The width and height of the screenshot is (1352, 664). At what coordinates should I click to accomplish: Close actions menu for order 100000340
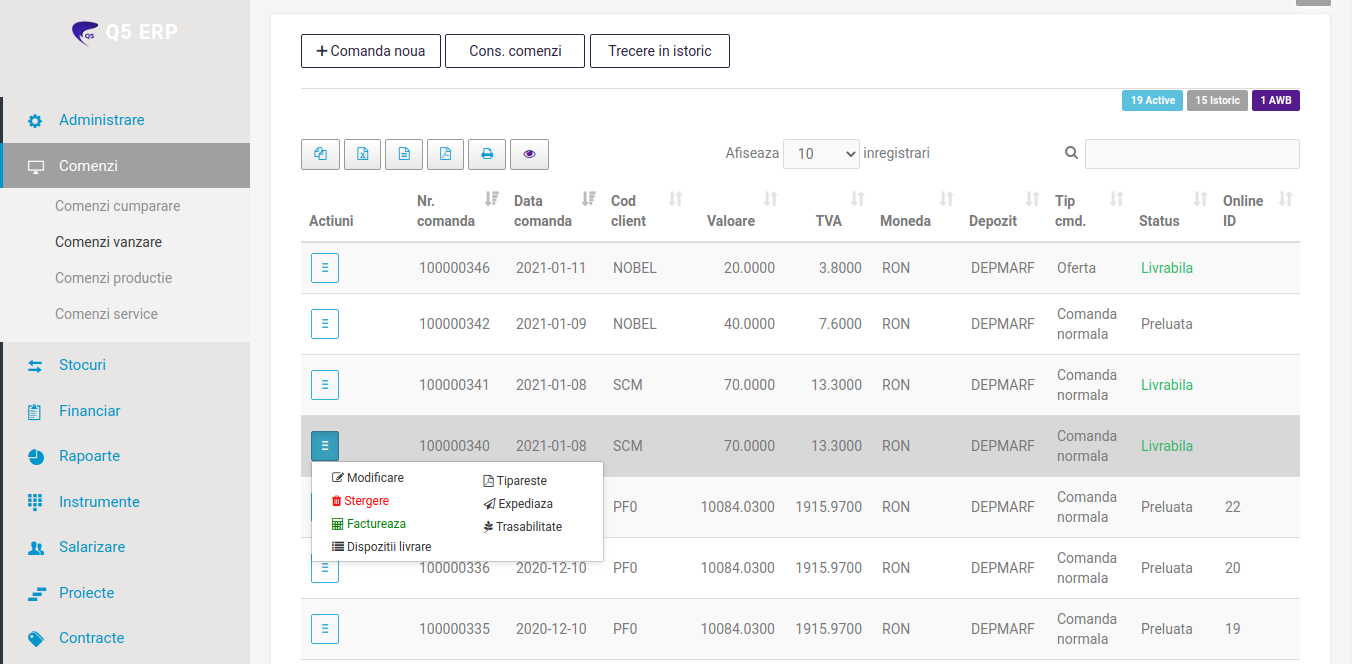pyautogui.click(x=325, y=446)
